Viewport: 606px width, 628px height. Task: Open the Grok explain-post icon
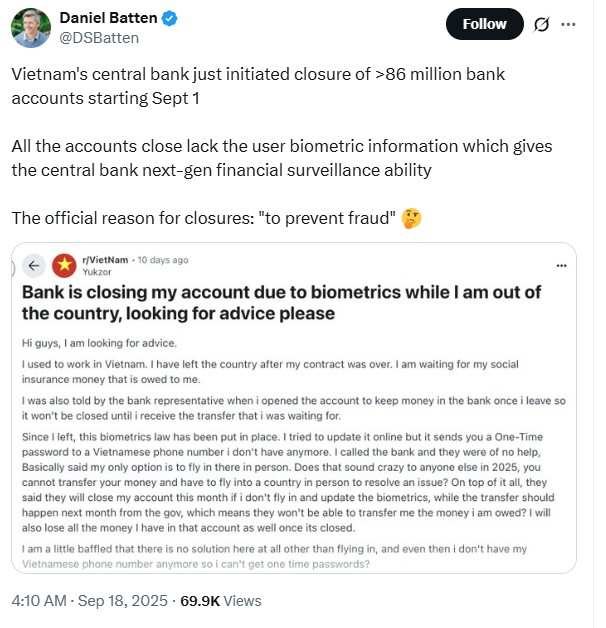541,25
